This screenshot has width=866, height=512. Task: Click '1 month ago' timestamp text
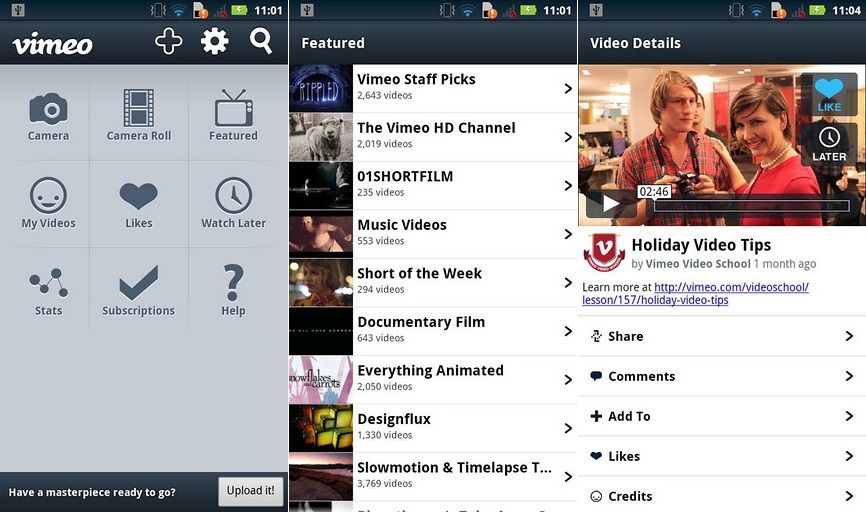785,264
